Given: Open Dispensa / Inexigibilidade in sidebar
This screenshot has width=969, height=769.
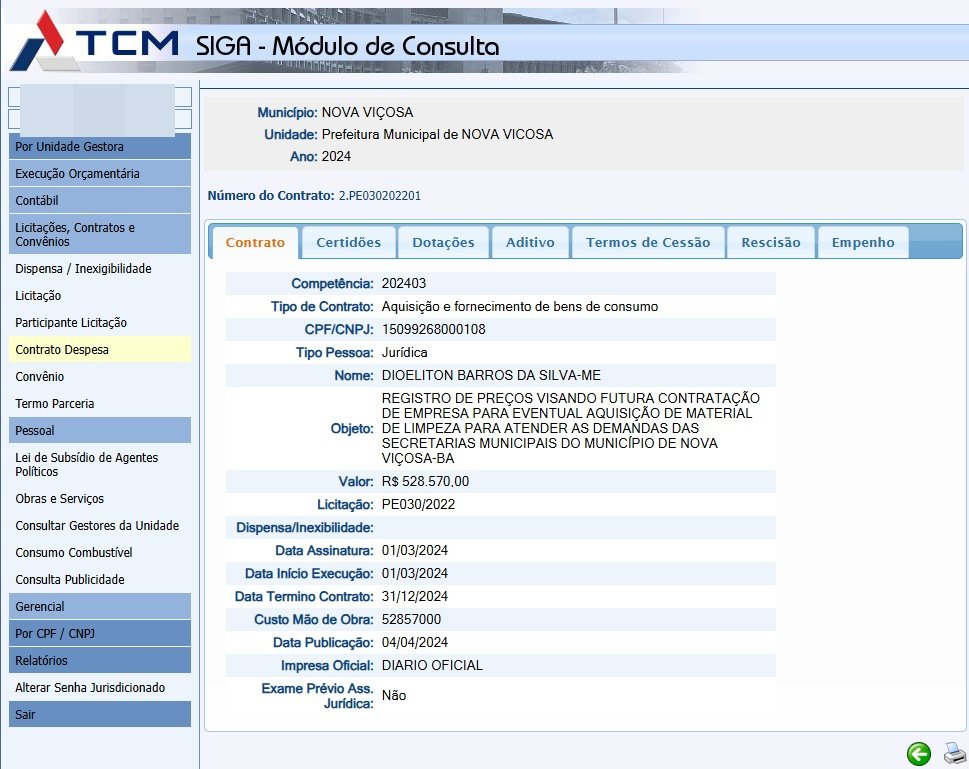Looking at the screenshot, I should [x=83, y=269].
